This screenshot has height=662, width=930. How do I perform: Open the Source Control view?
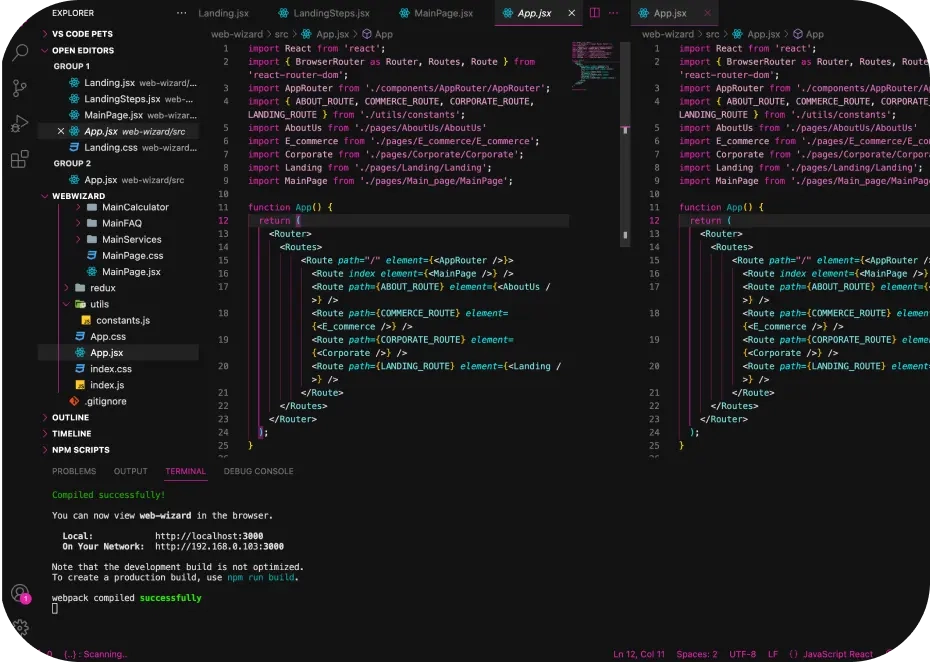click(19, 88)
